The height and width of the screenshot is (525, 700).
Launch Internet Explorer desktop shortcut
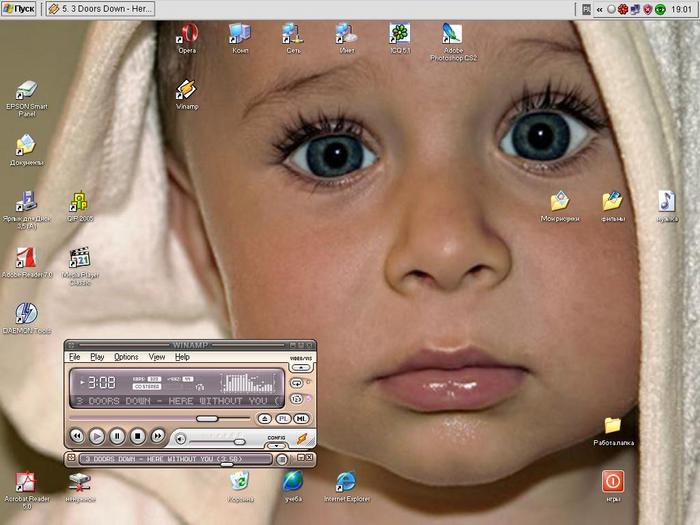[347, 487]
